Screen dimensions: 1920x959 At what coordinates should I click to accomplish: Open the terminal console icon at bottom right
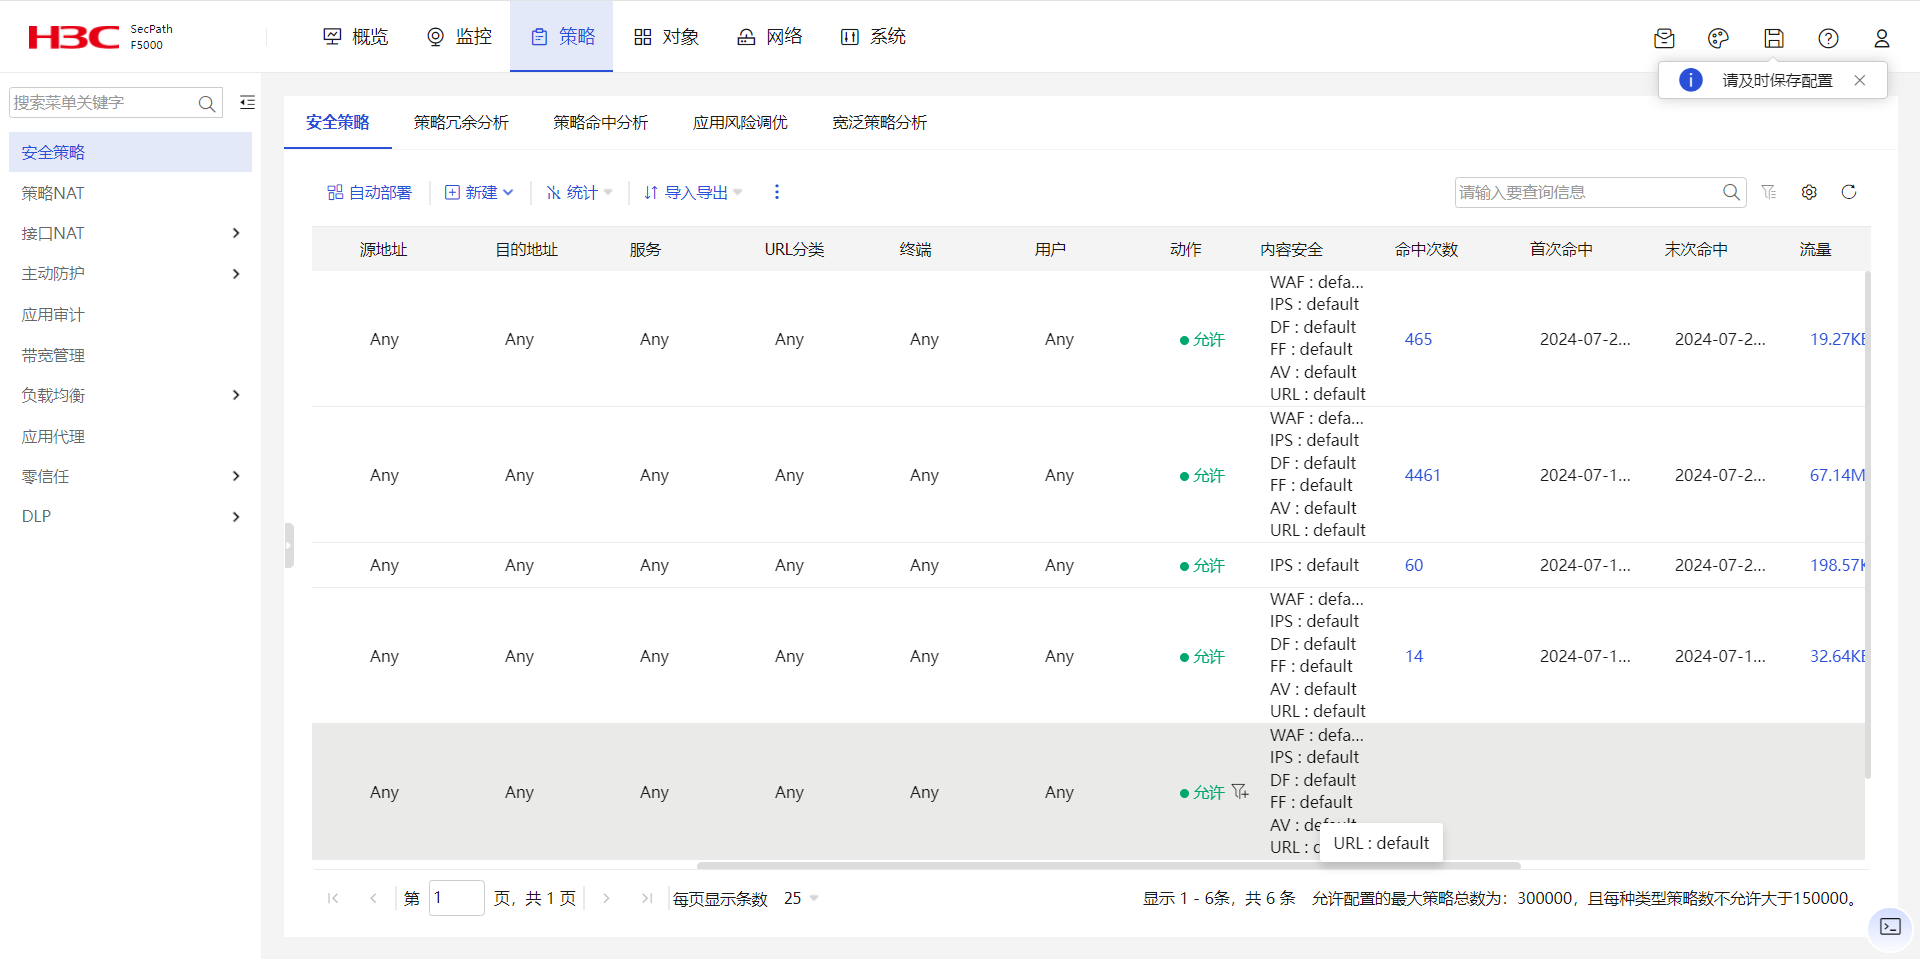1890,926
